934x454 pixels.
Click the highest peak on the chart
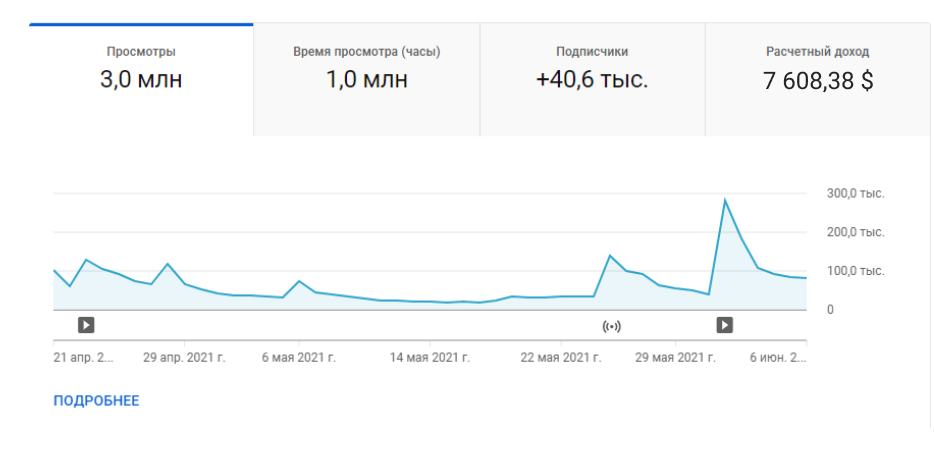pyautogui.click(x=724, y=200)
